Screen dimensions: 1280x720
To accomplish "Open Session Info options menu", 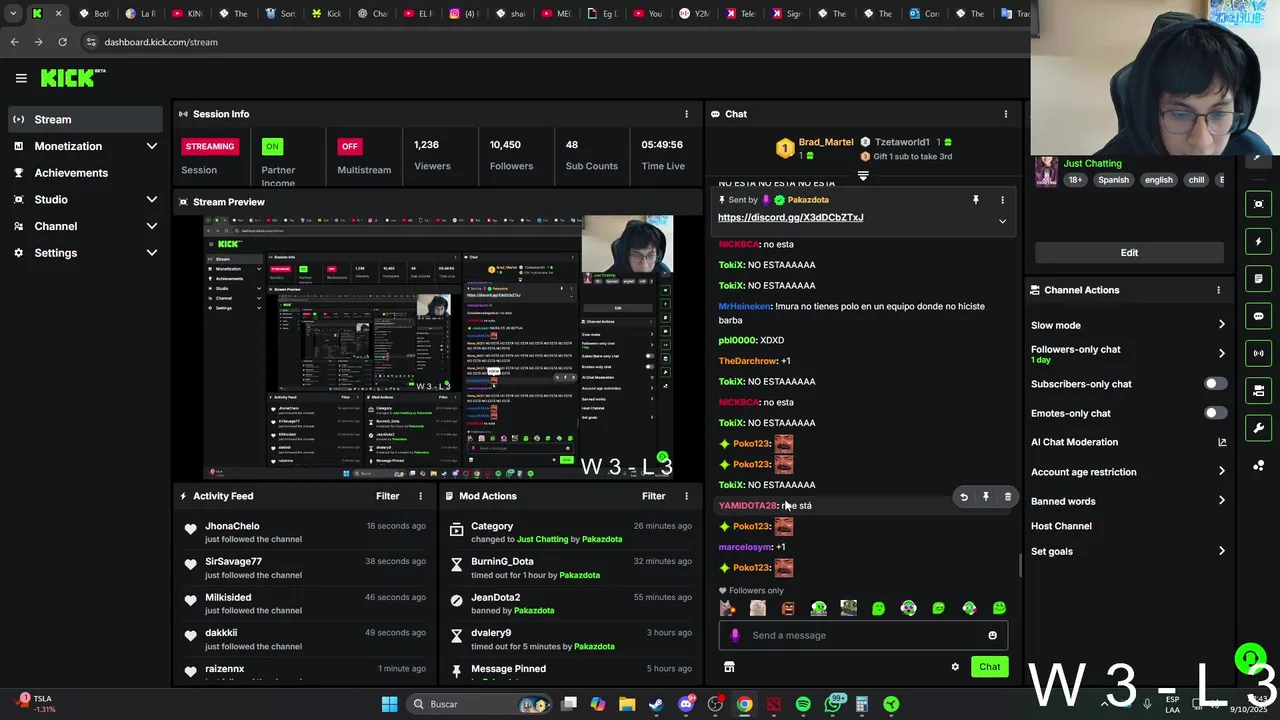I will [686, 114].
